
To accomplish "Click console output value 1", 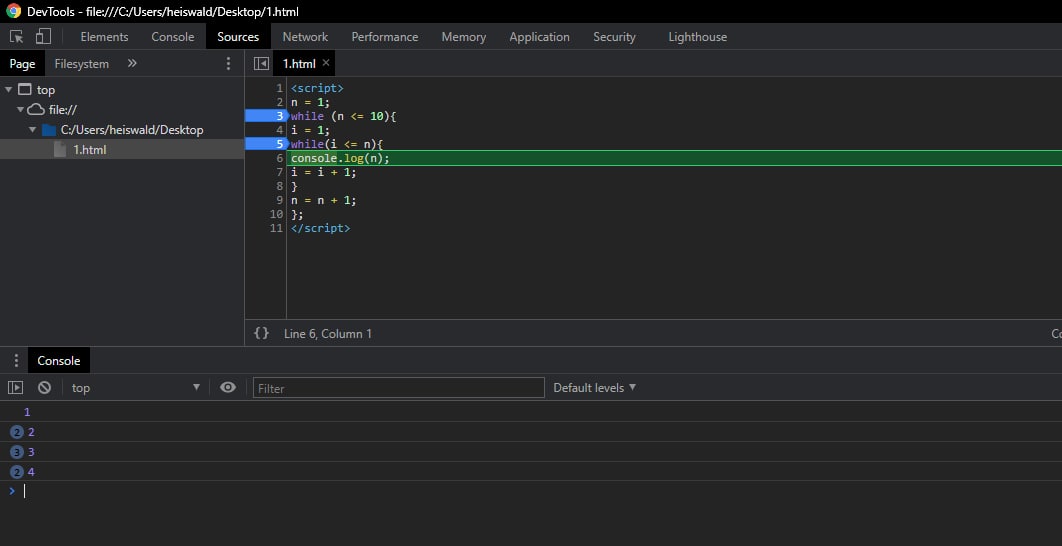I will point(27,412).
